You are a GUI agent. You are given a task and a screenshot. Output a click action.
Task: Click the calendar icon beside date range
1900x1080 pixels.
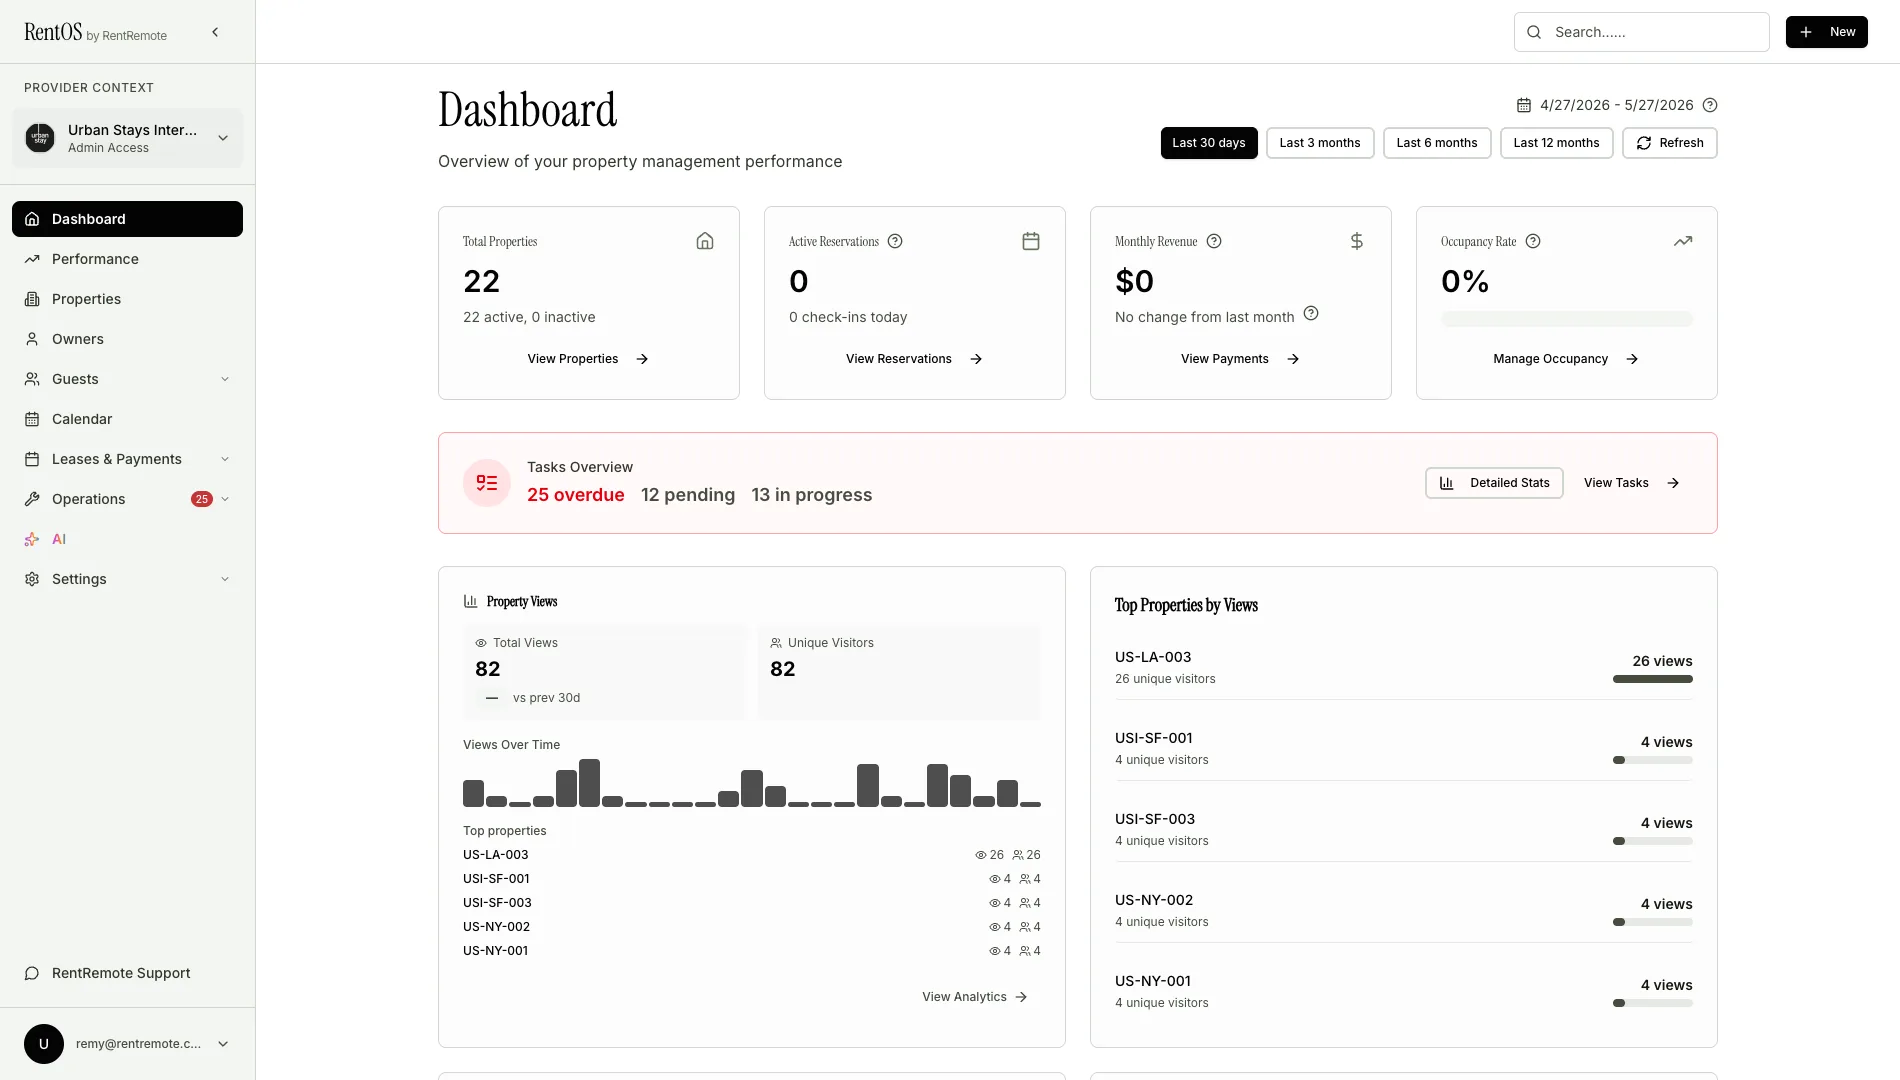[x=1524, y=105]
